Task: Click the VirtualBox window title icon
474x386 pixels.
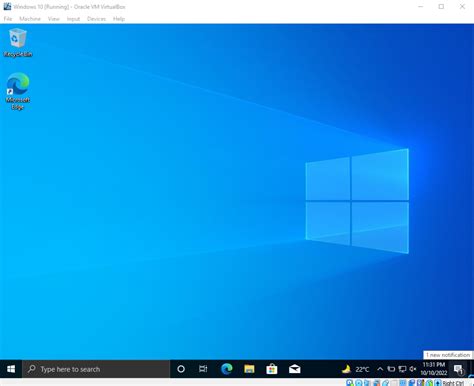Action: pyautogui.click(x=7, y=6)
